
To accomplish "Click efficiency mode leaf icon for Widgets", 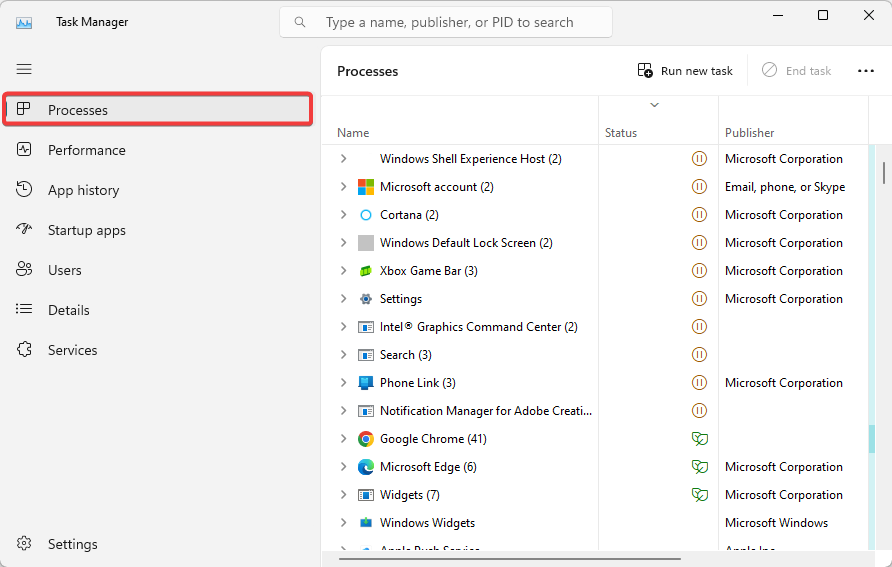I will click(700, 495).
